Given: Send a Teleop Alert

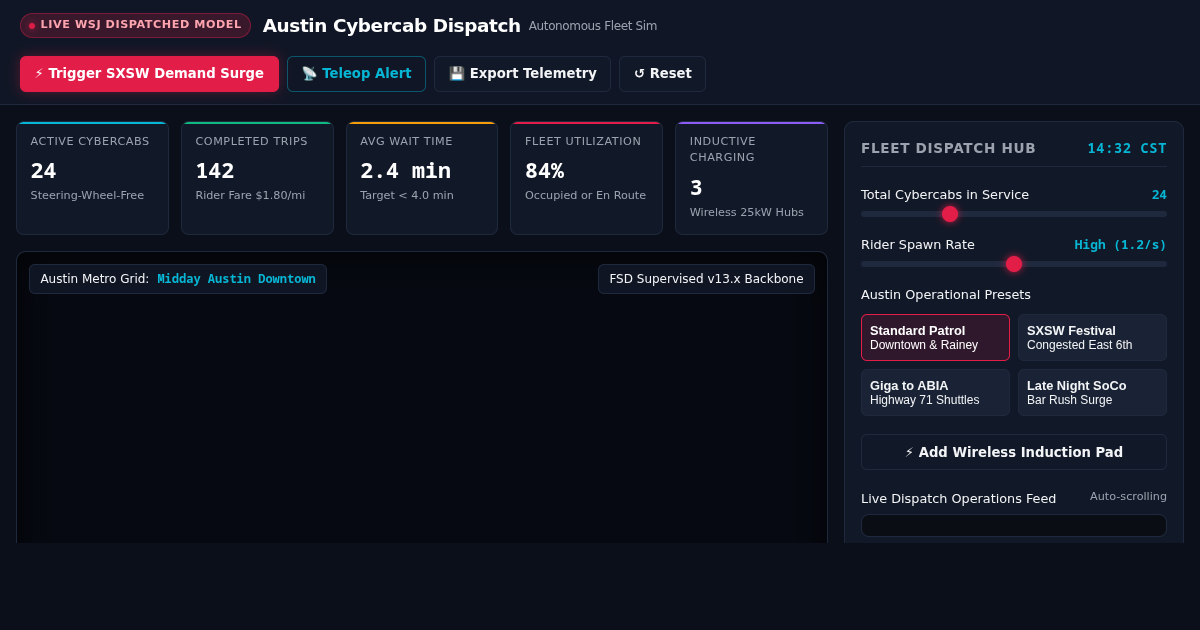Looking at the screenshot, I should [356, 74].
